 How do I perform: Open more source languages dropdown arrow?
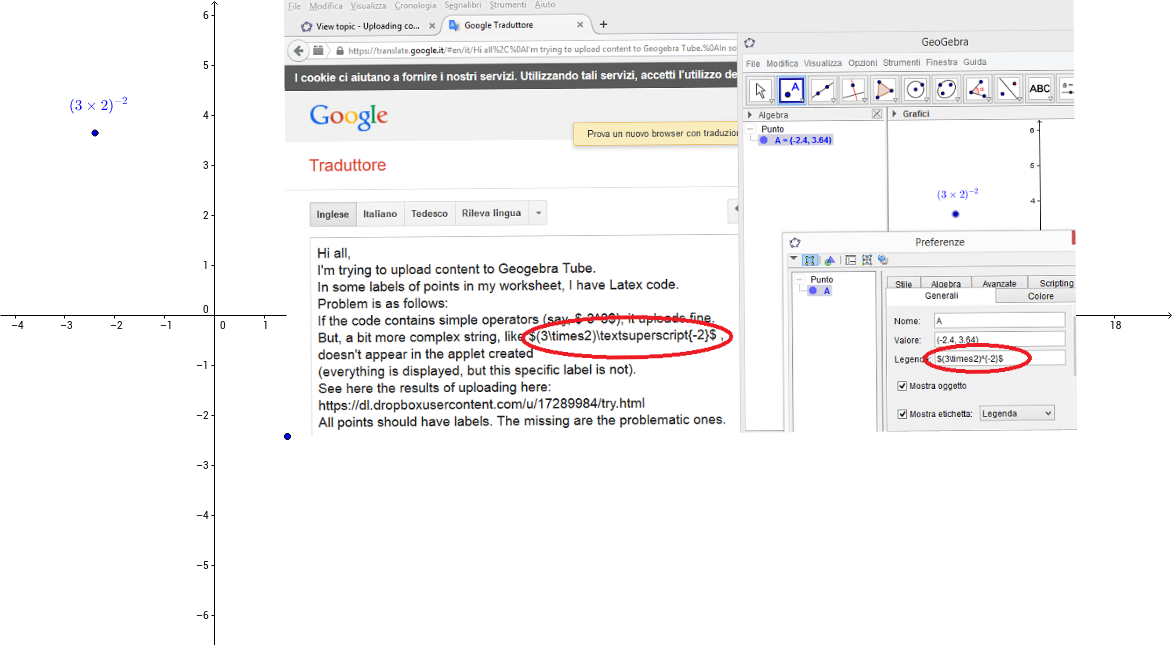tap(538, 213)
